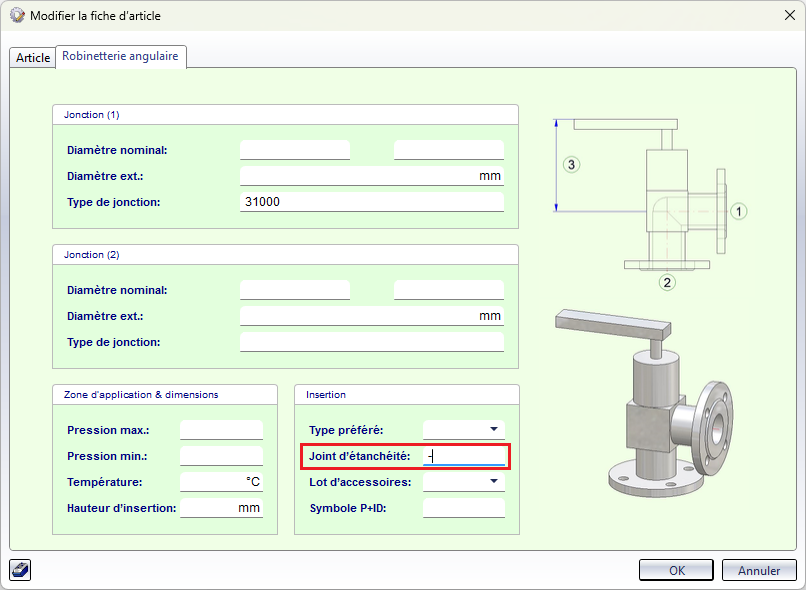Click the application icon in the title bar
This screenshot has height=590, width=806.
point(17,16)
